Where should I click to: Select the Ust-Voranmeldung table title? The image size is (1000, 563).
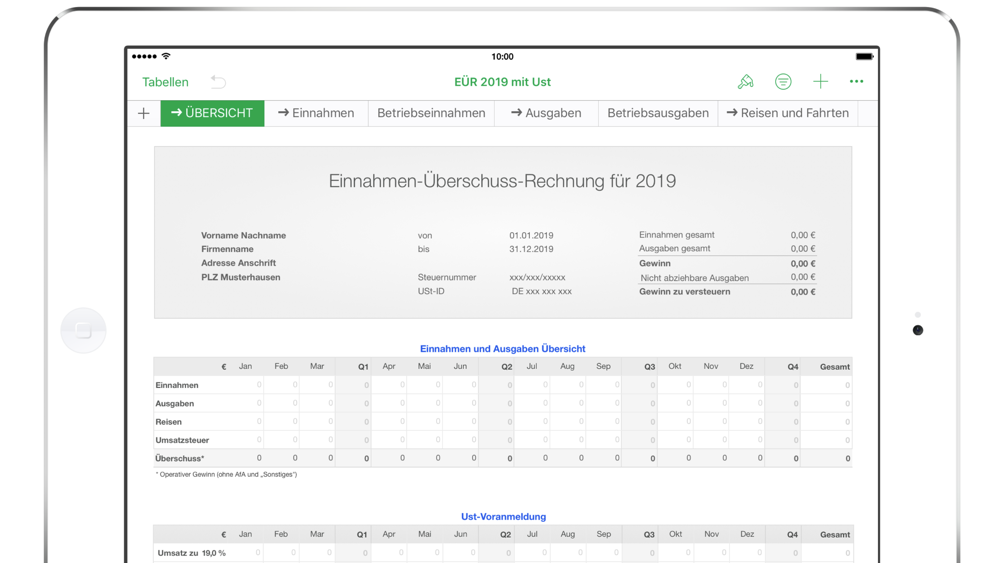[x=503, y=516]
